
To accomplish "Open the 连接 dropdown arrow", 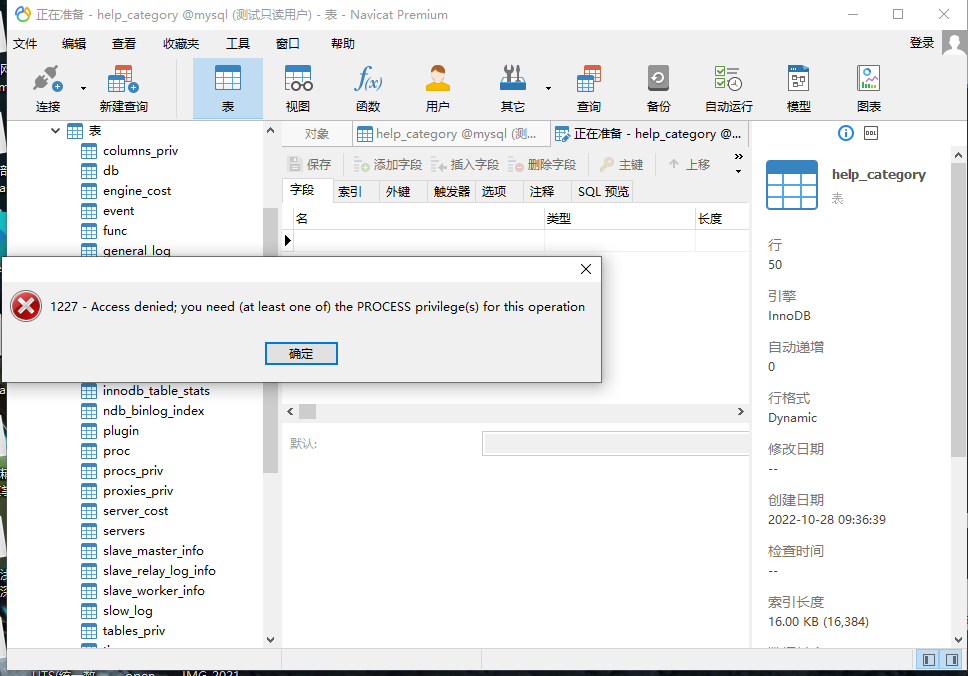I will pos(83,88).
